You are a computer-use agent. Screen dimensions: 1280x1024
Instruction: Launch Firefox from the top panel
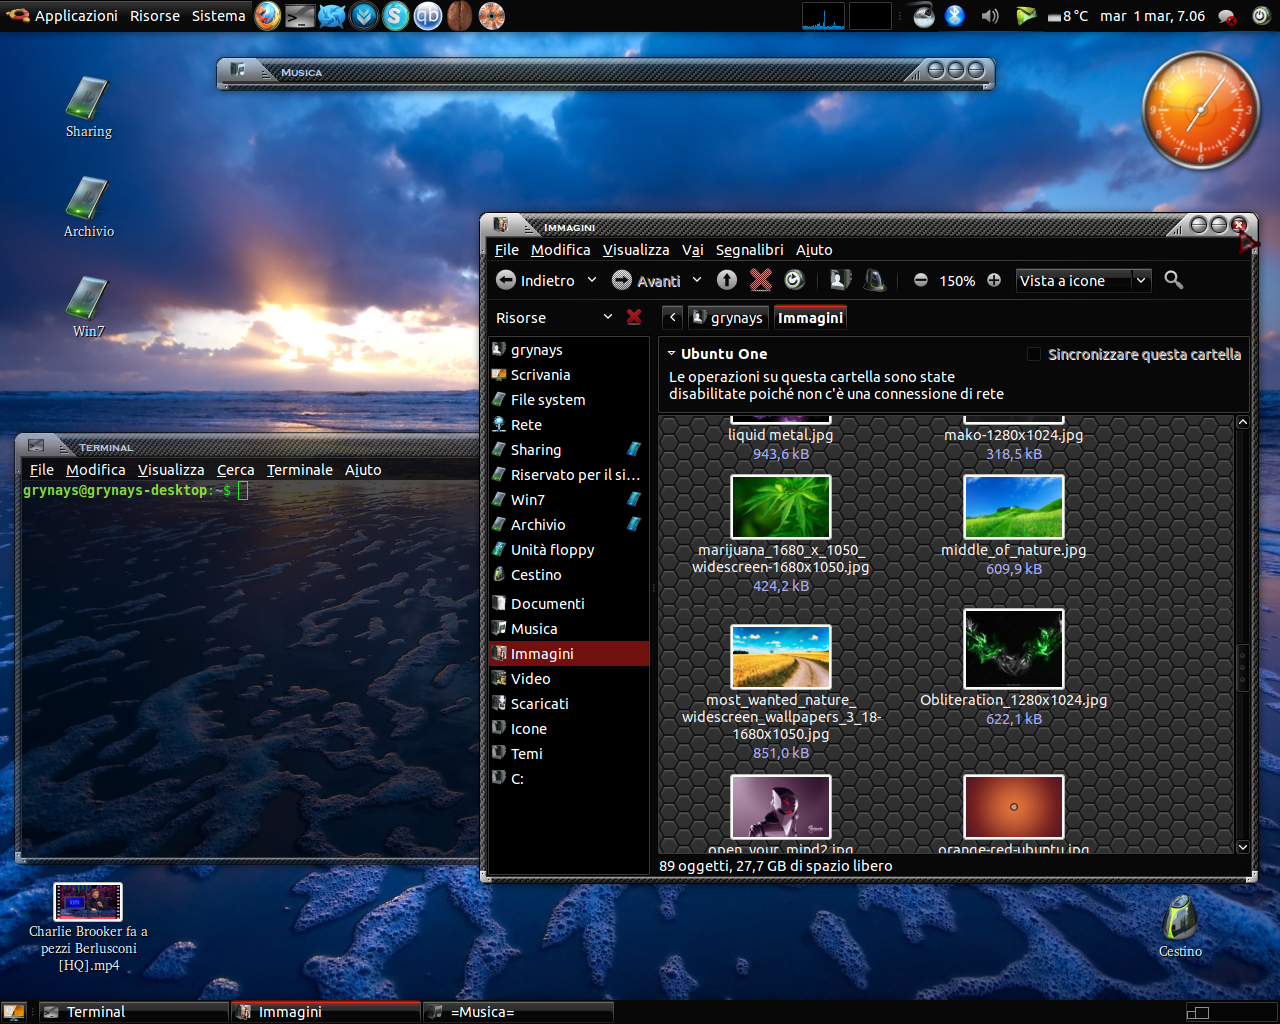tap(267, 16)
